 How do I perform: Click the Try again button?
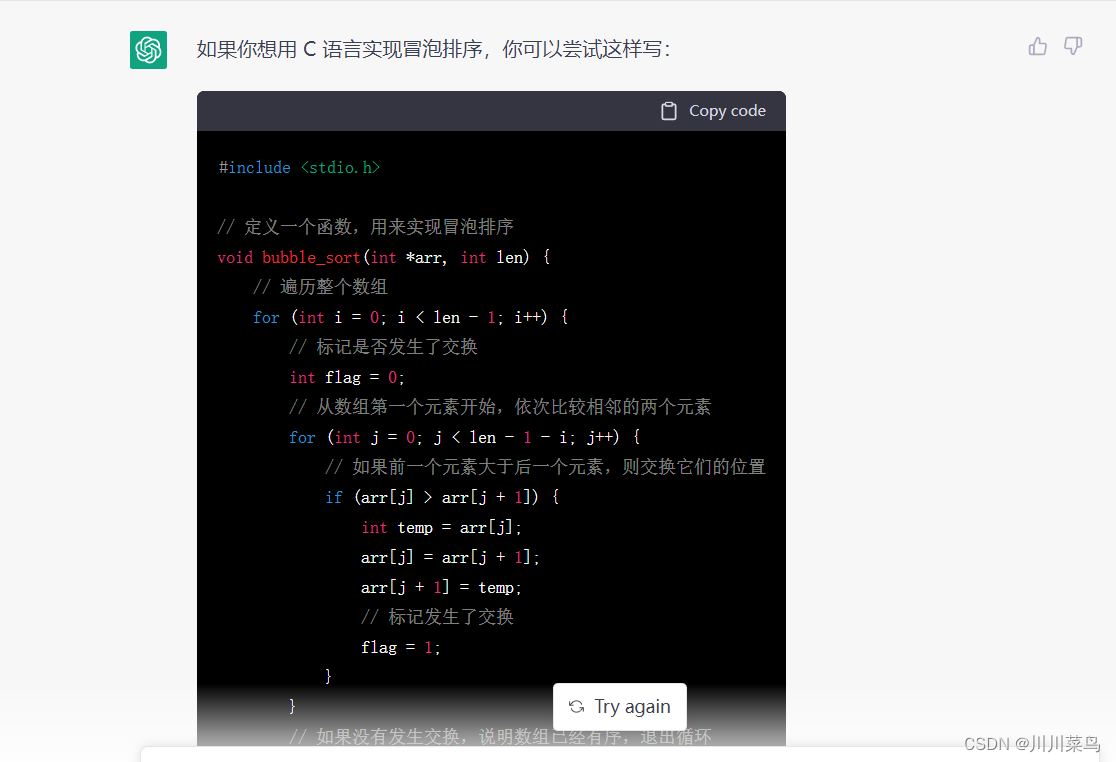tap(620, 707)
